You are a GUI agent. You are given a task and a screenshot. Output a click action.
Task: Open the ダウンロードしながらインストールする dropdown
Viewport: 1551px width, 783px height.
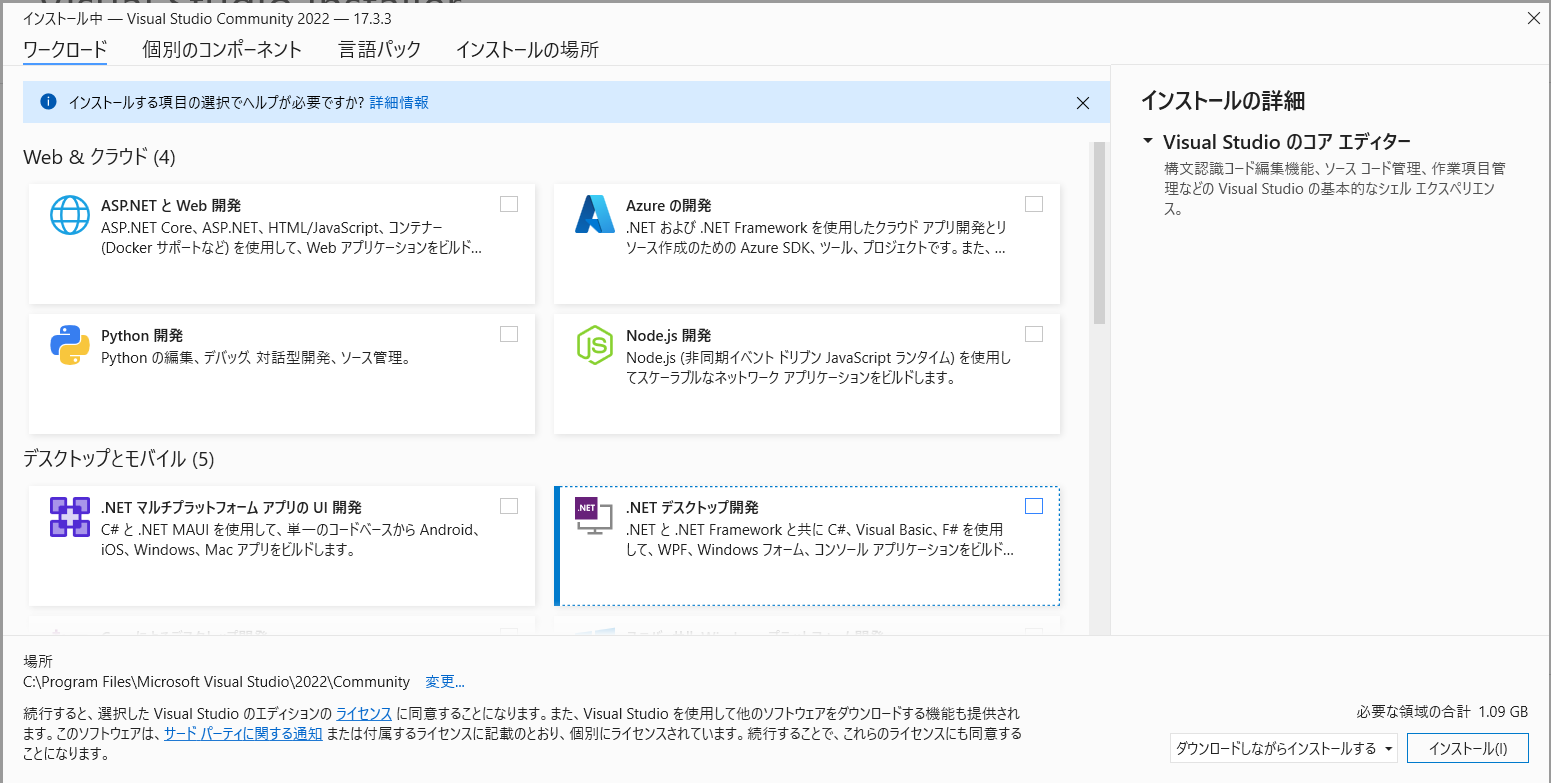pos(1284,748)
